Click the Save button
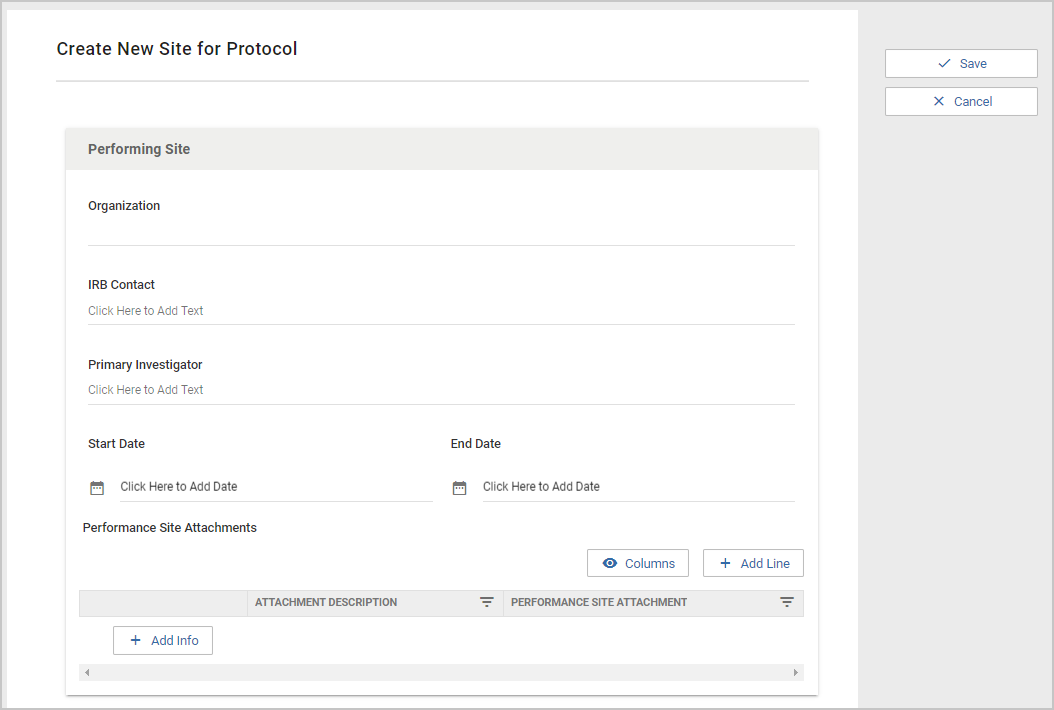Screen dimensions: 1054x710 tap(961, 63)
